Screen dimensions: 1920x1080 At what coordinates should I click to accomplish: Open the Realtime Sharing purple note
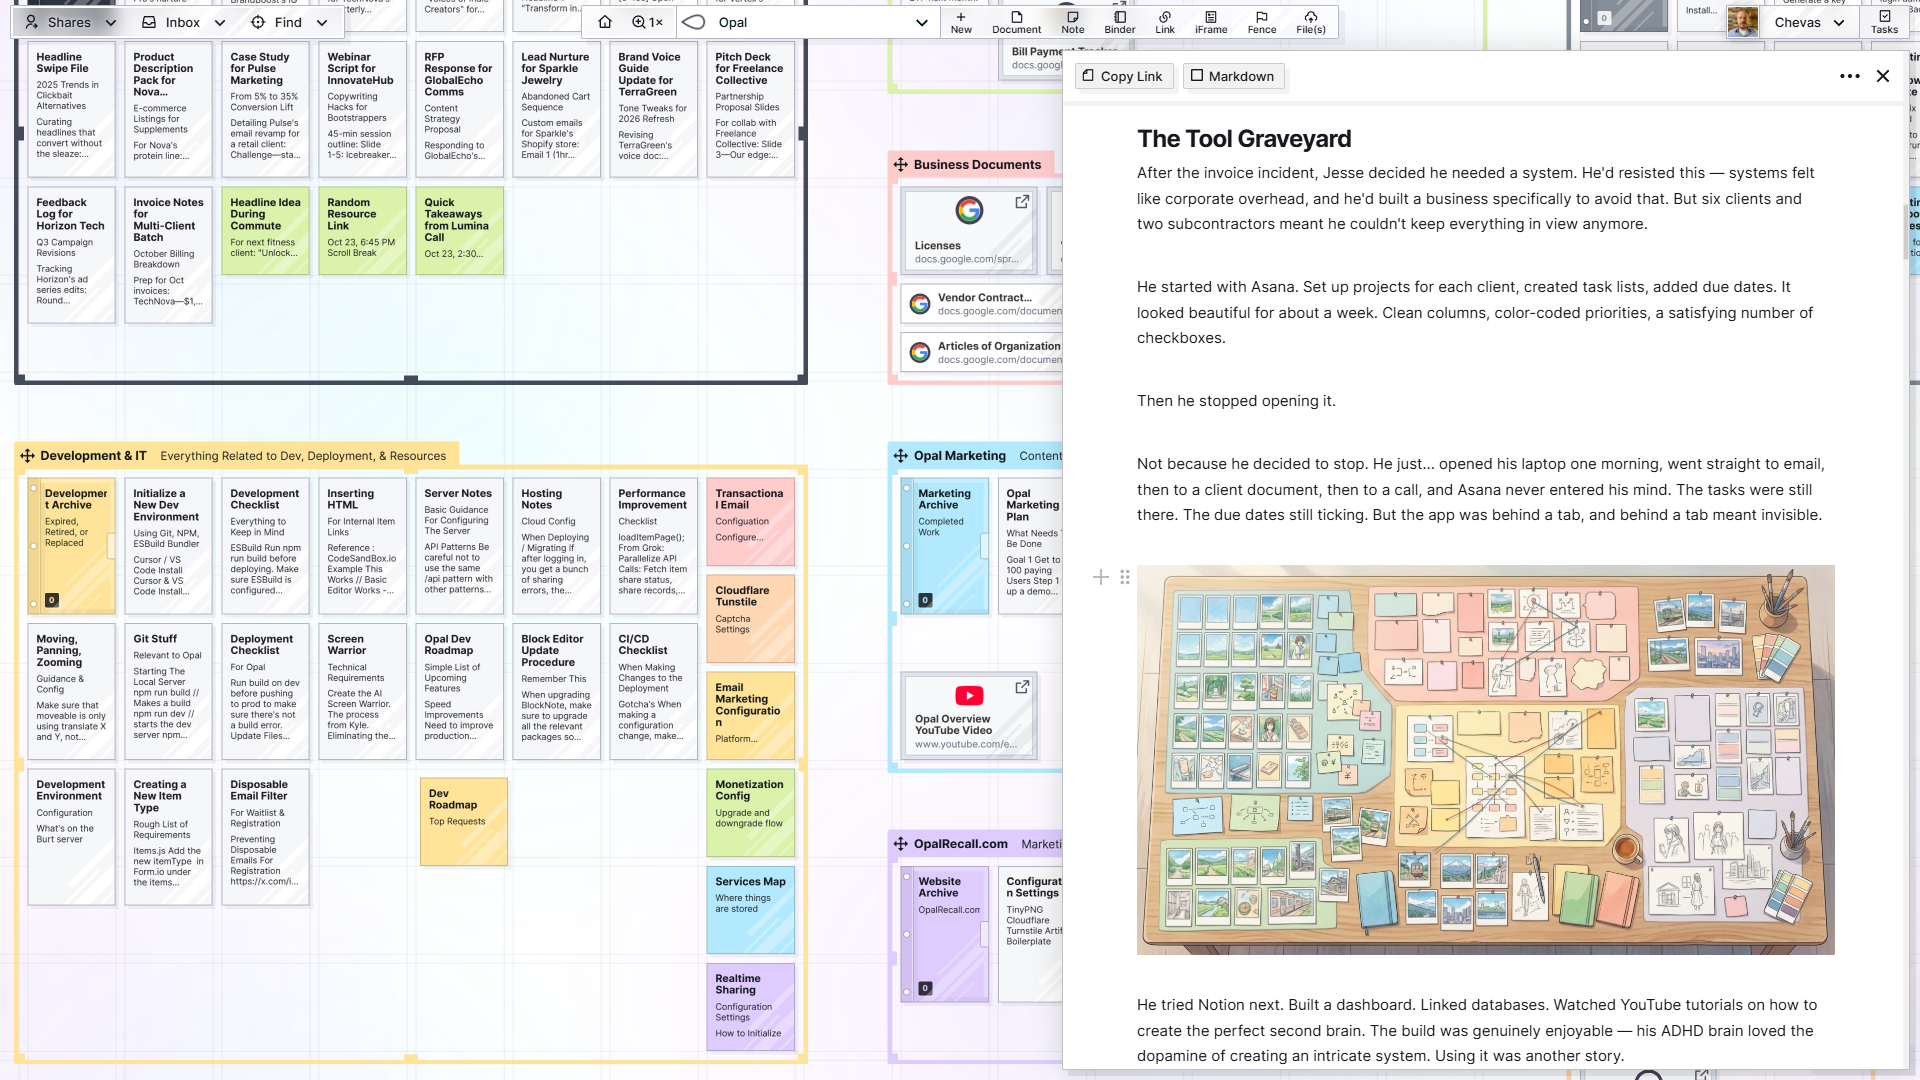tap(751, 1007)
